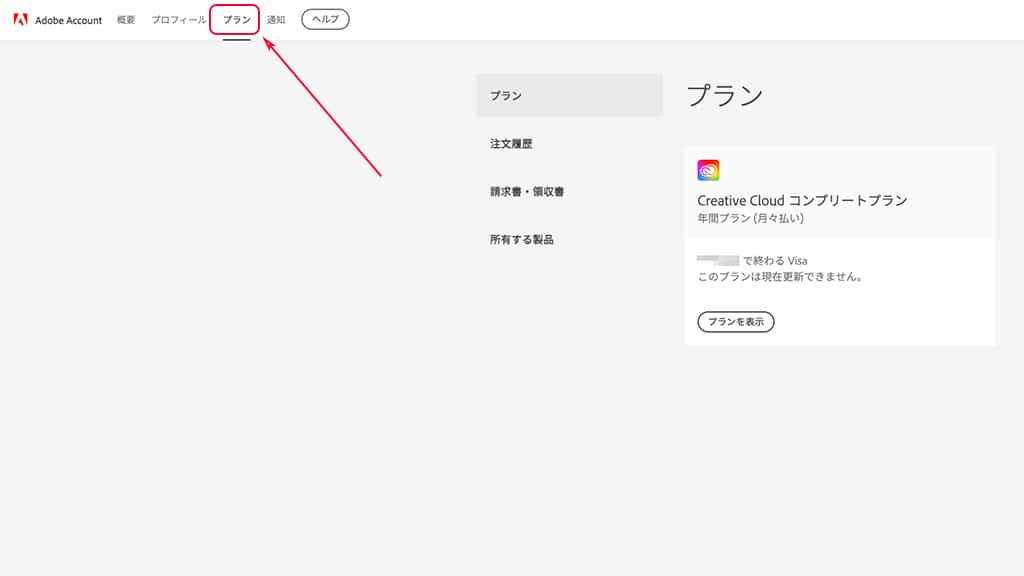
Task: Click the 年間プラン (月々払い) text
Action: 750,218
